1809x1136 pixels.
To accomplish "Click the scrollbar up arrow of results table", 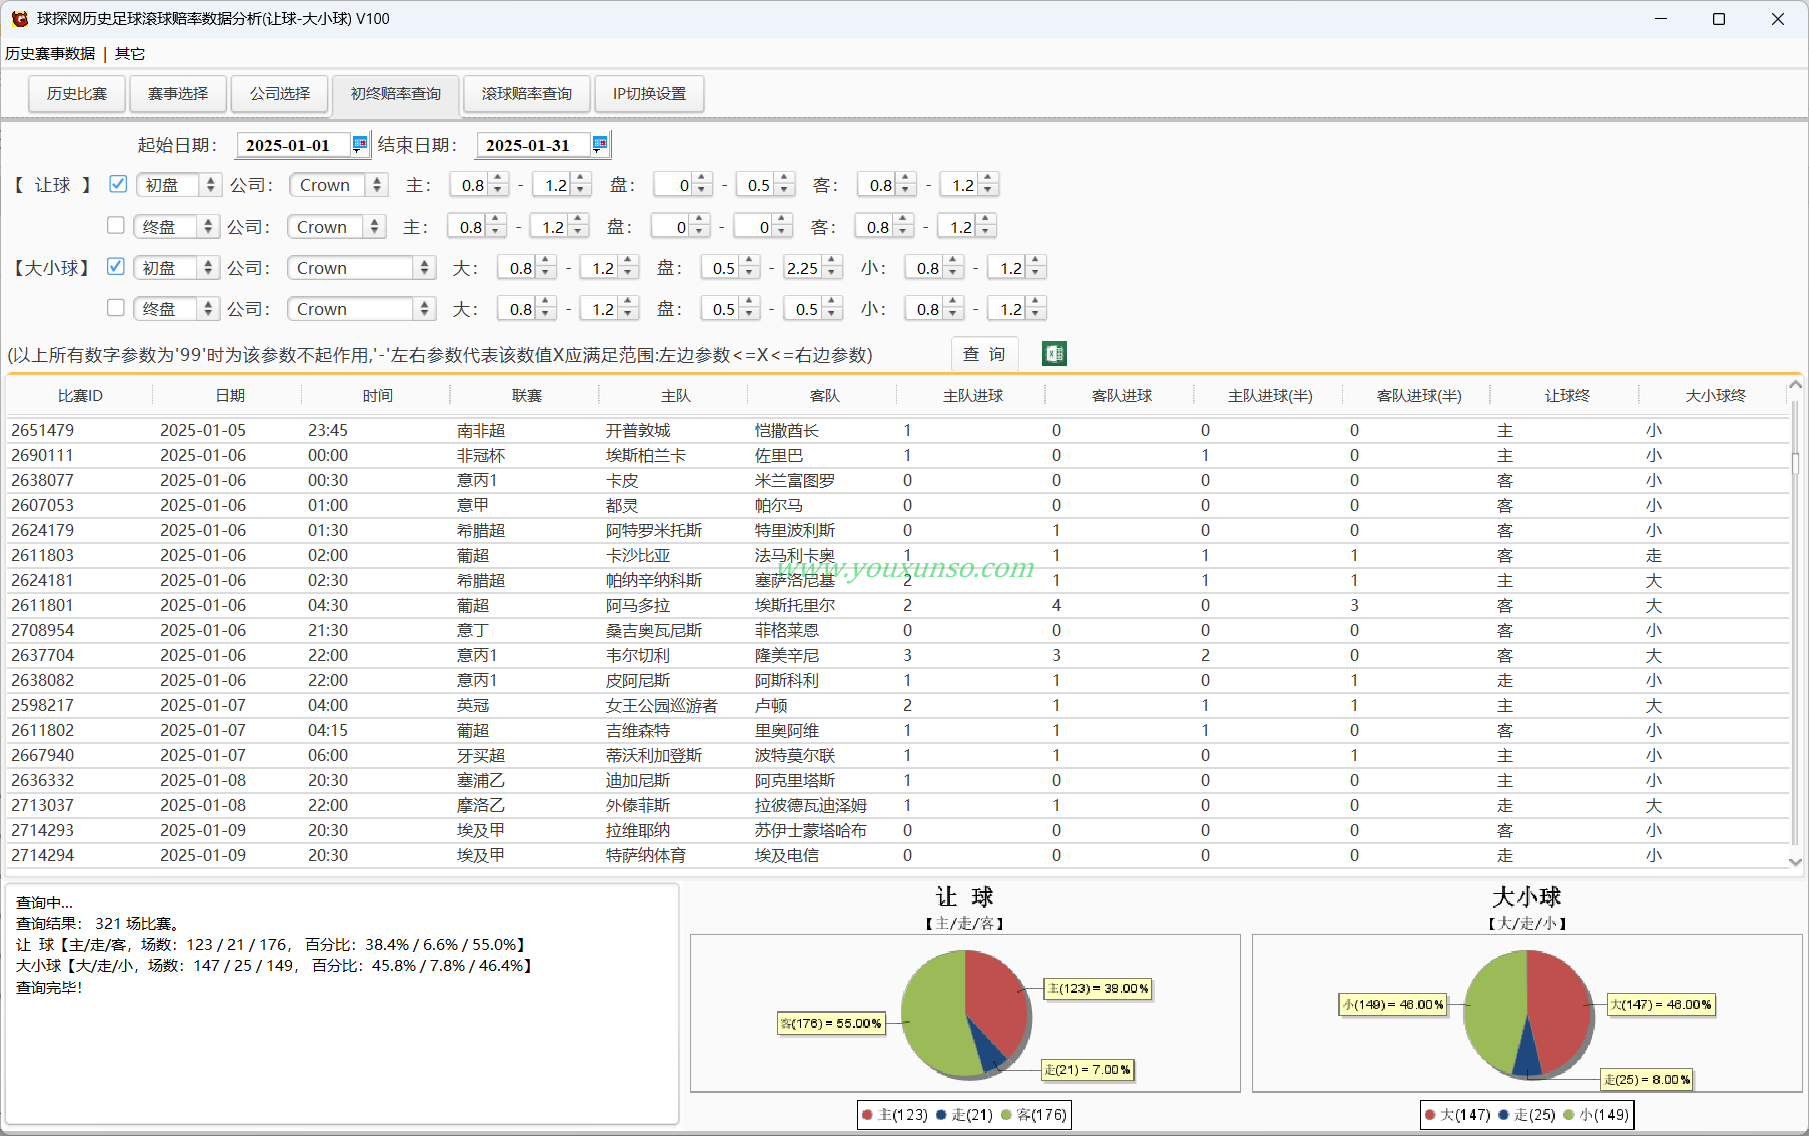I will click(1796, 385).
